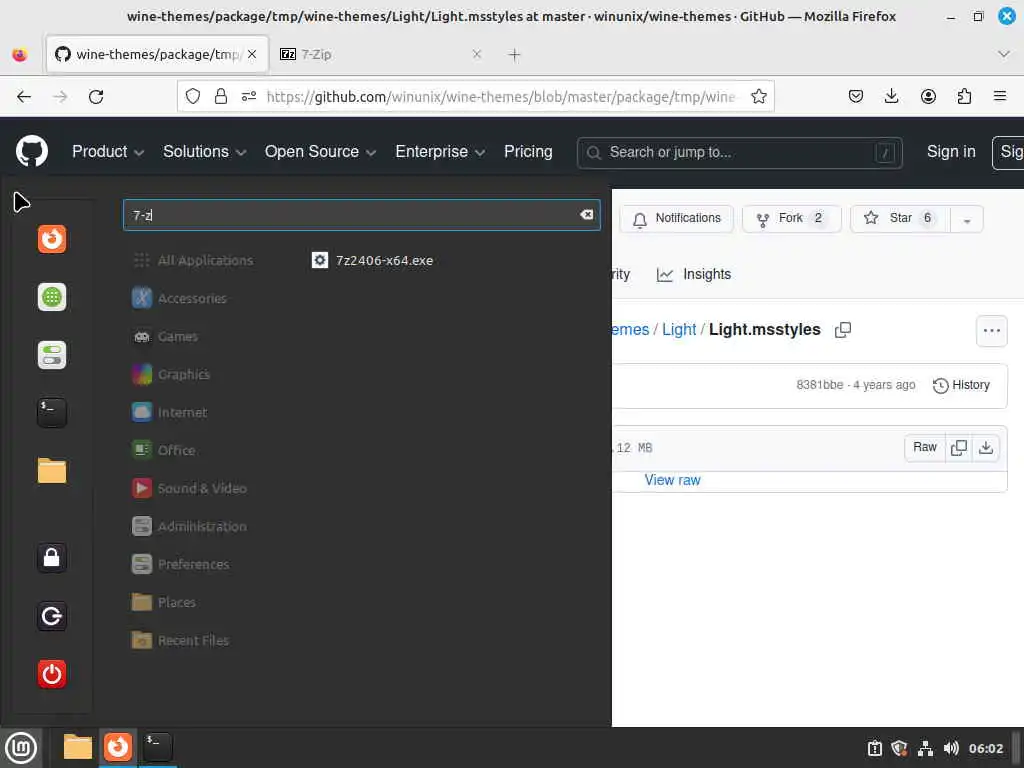
Task: Select All Applications category
Action: (x=193, y=261)
